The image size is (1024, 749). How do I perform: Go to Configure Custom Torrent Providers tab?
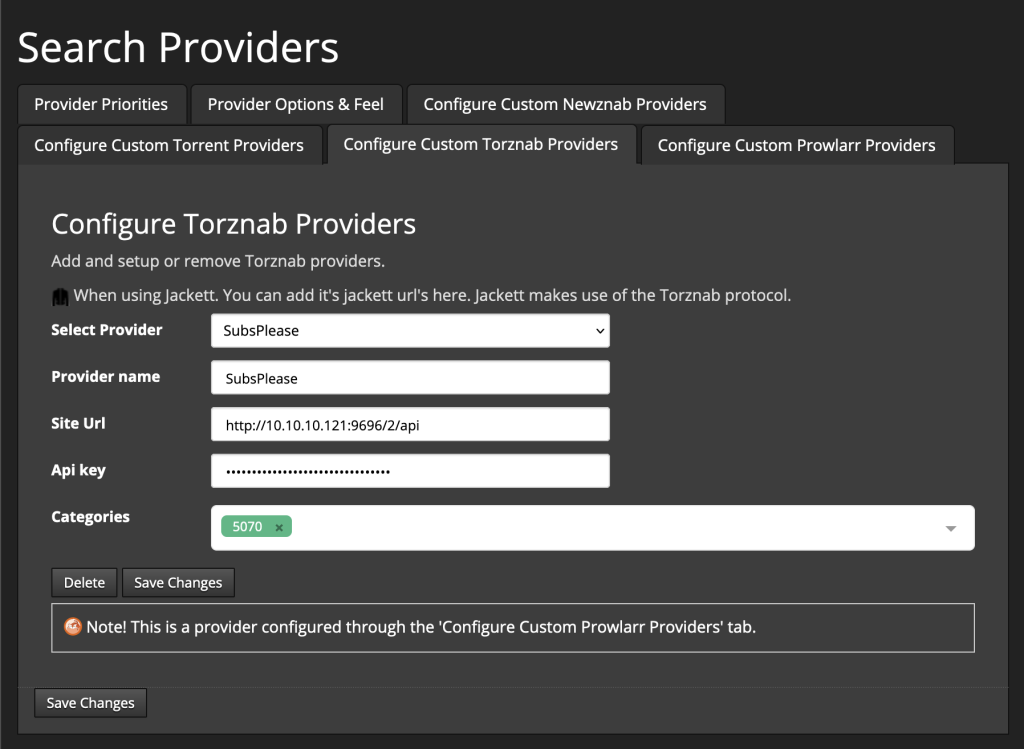[169, 145]
